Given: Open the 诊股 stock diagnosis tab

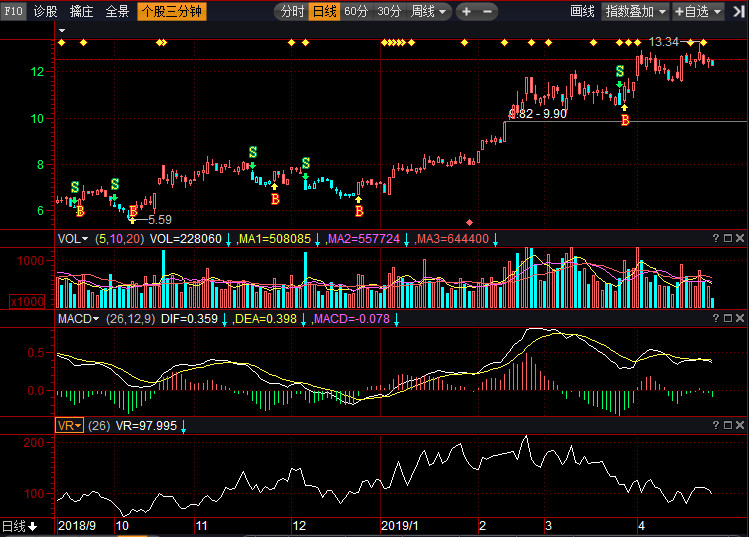Looking at the screenshot, I should [45, 12].
